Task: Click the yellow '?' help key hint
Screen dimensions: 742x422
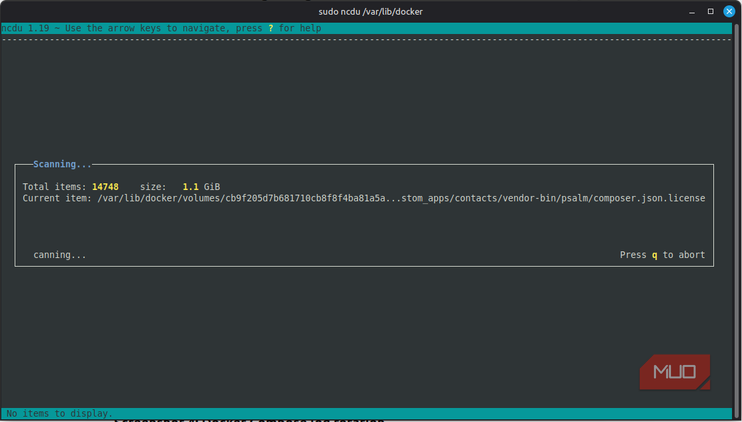Action: pyautogui.click(x=271, y=28)
